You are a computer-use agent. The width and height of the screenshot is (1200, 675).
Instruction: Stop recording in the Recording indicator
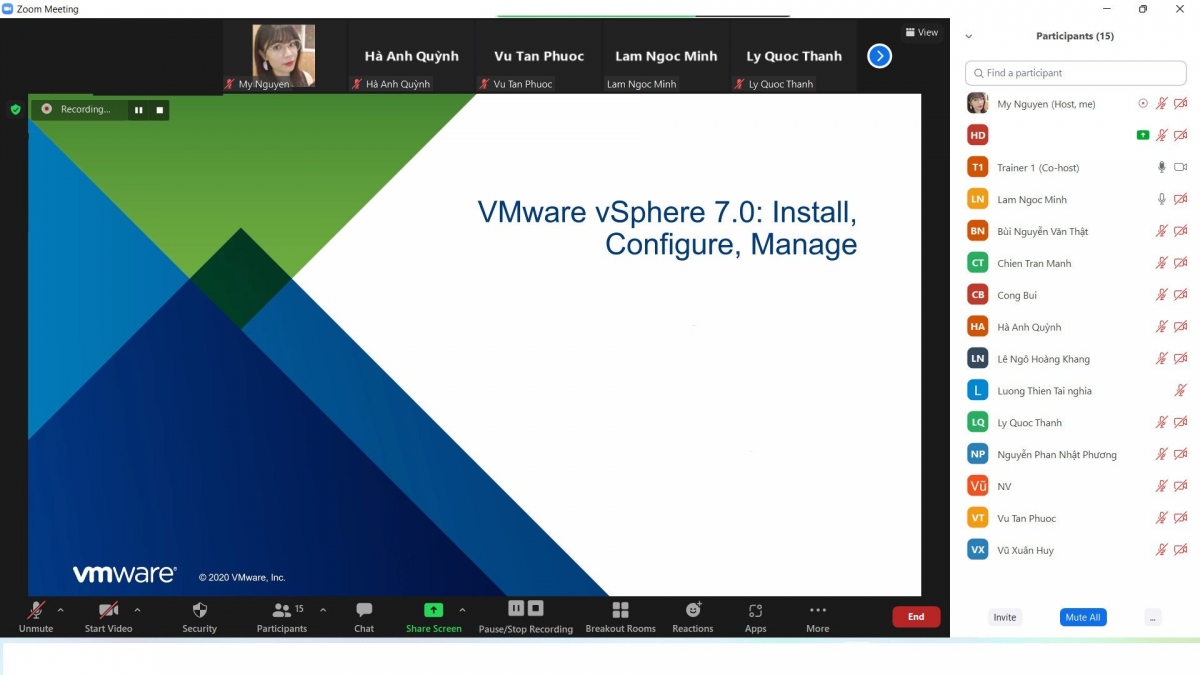(x=159, y=110)
